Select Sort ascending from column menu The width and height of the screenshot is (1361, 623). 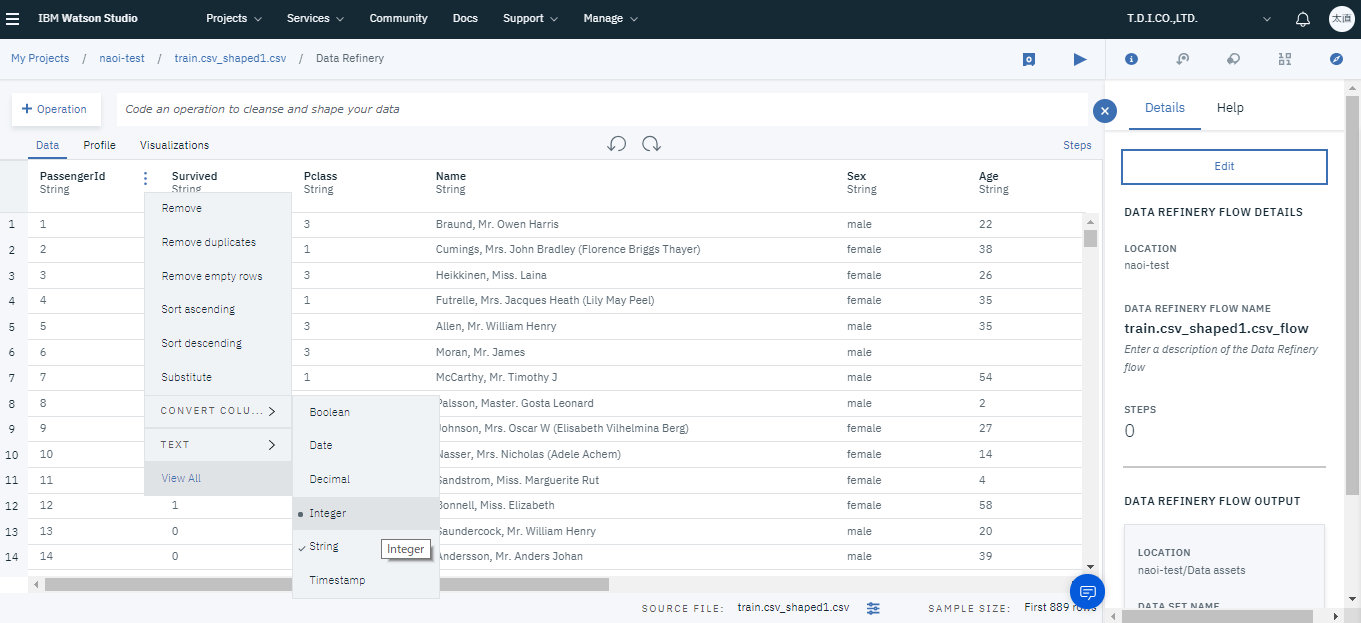click(198, 310)
